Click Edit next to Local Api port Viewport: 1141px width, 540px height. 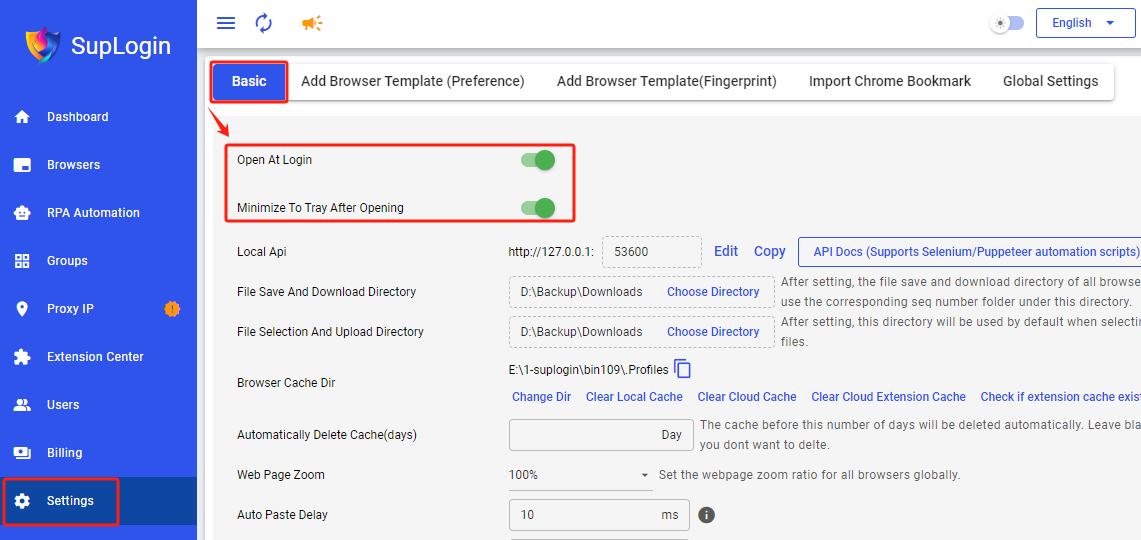point(726,252)
